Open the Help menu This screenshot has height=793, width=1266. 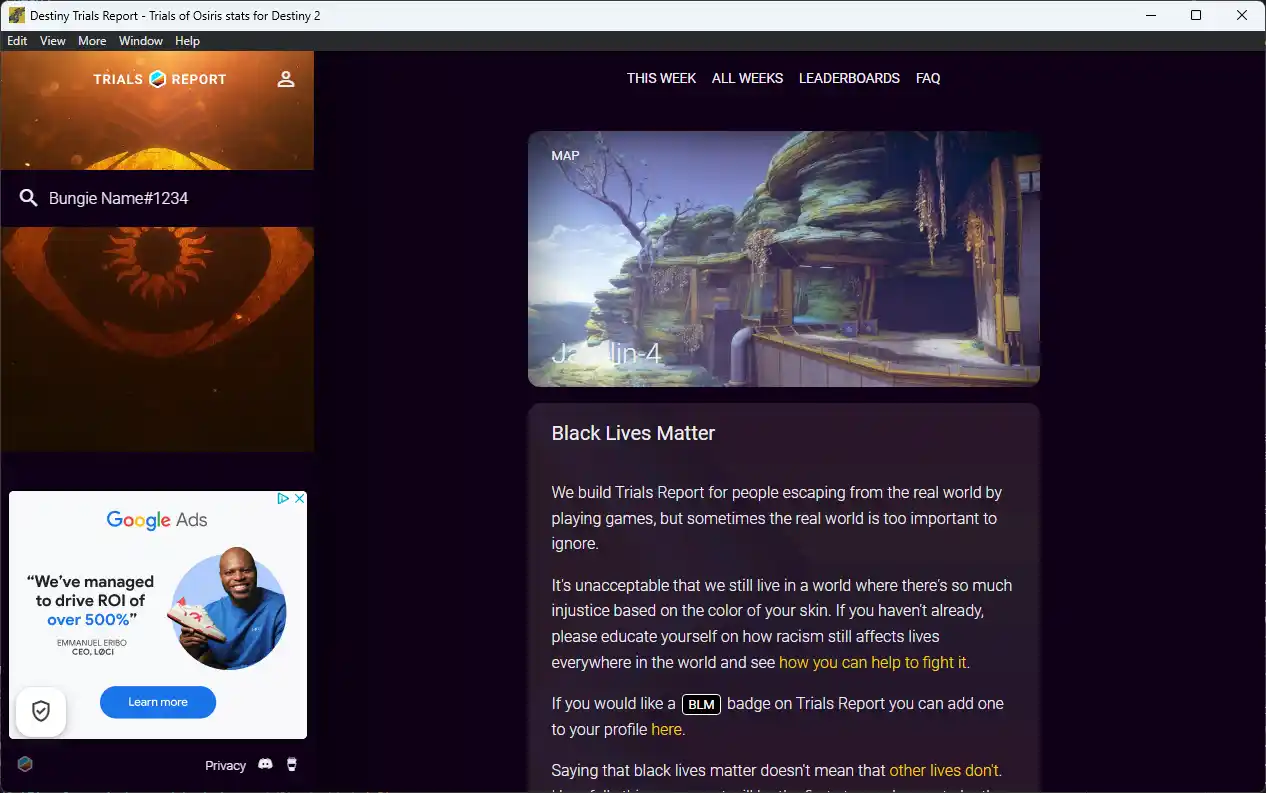tap(187, 41)
